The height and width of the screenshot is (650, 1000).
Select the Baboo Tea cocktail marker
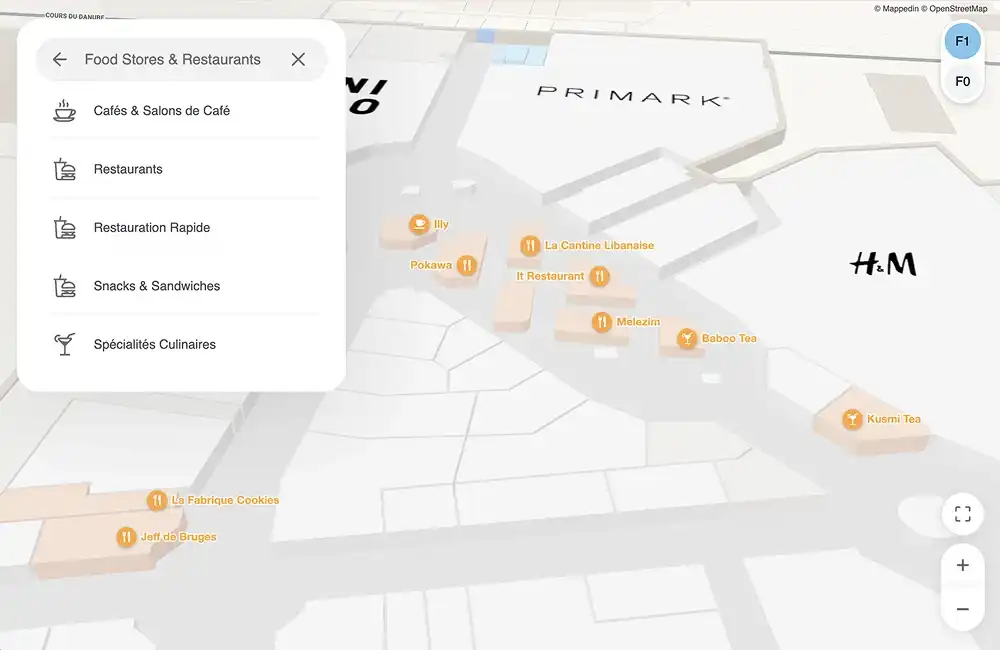point(687,339)
